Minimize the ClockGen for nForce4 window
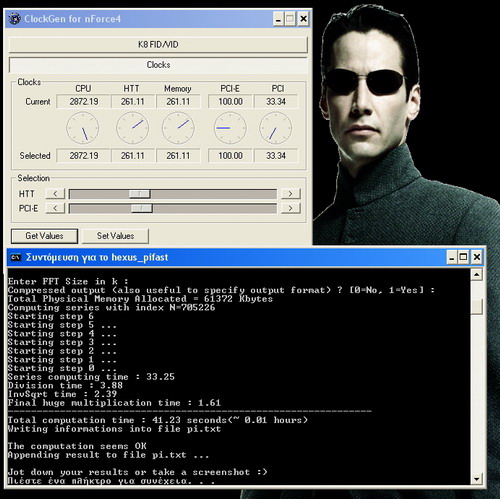 [278, 19]
